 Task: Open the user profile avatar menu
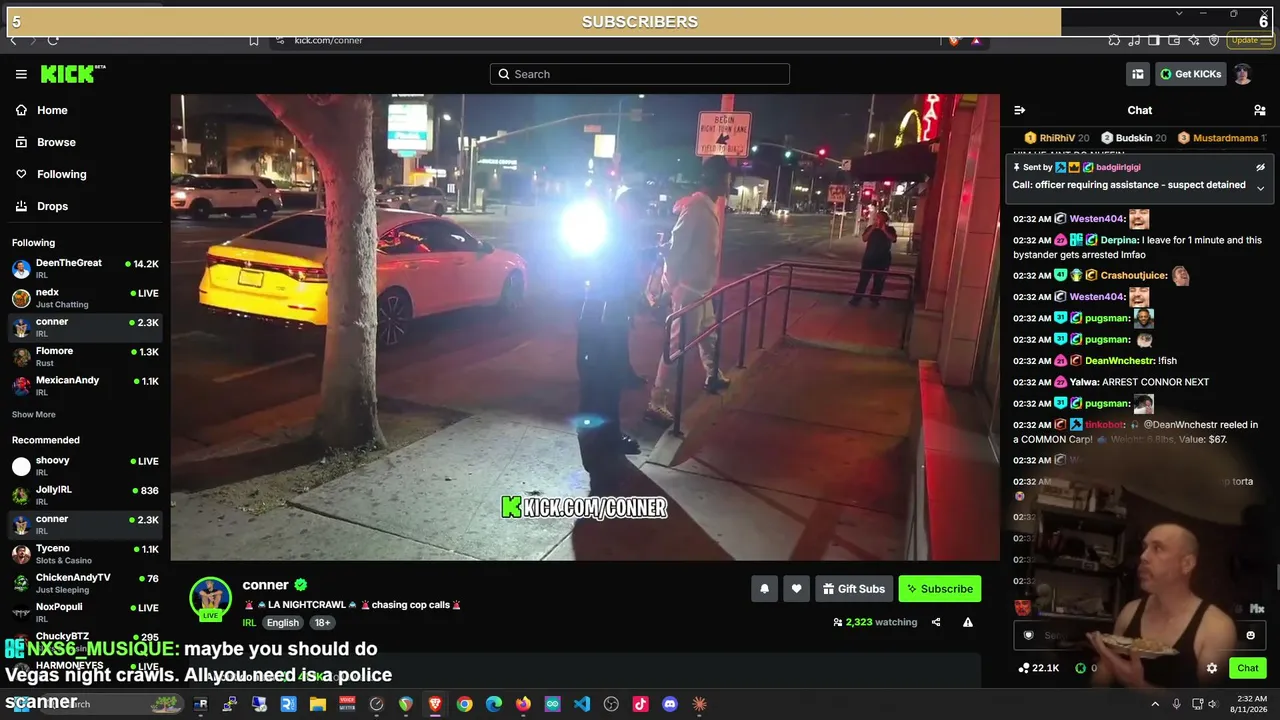point(1243,74)
